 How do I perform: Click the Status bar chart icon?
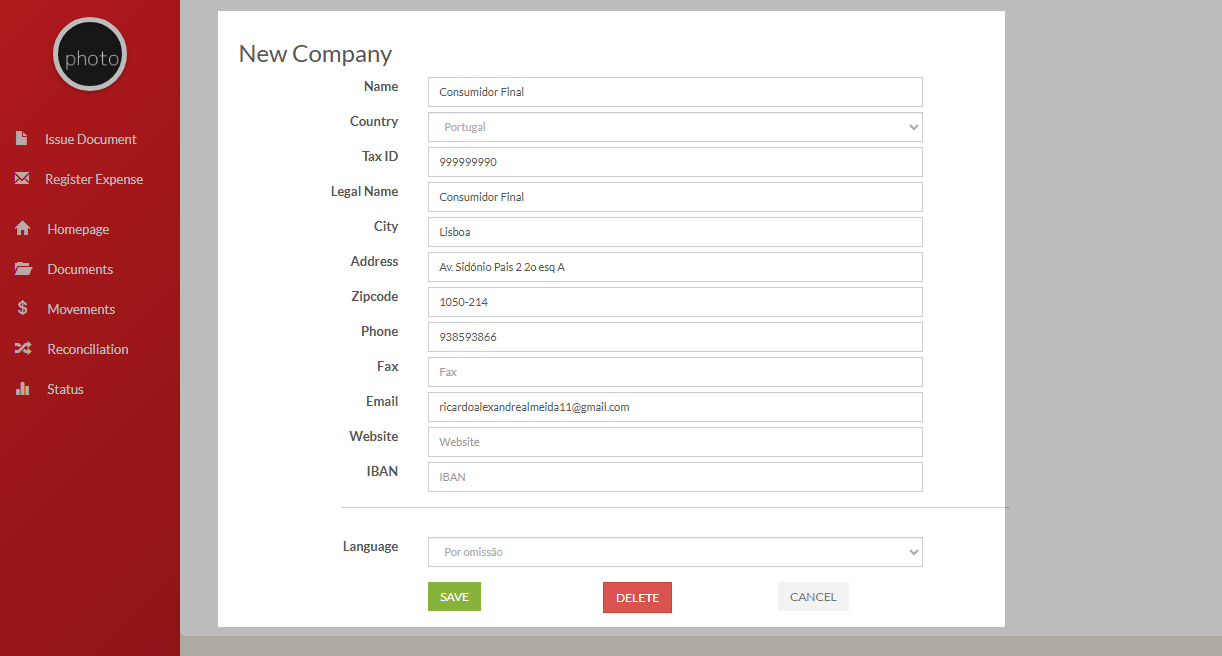click(x=23, y=389)
